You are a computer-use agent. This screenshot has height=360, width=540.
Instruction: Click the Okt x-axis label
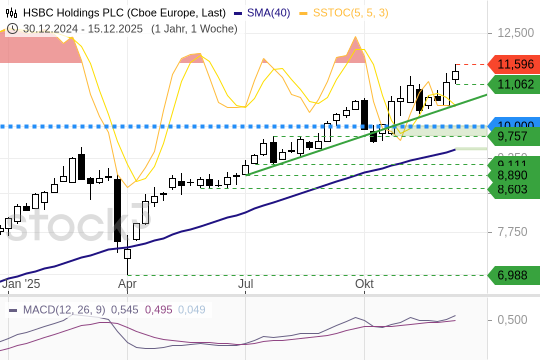click(364, 284)
